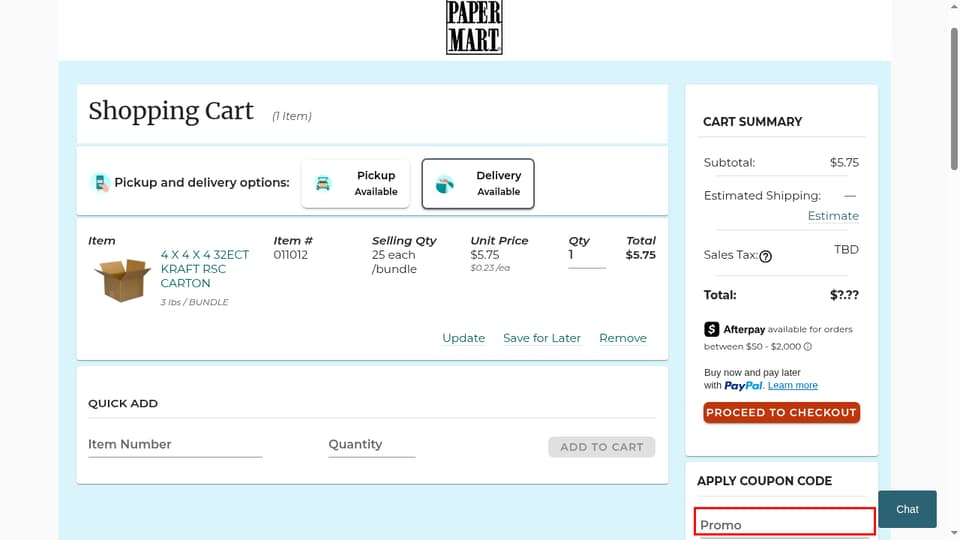Click the Total '$?.??' value
This screenshot has height=540, width=960.
click(844, 294)
